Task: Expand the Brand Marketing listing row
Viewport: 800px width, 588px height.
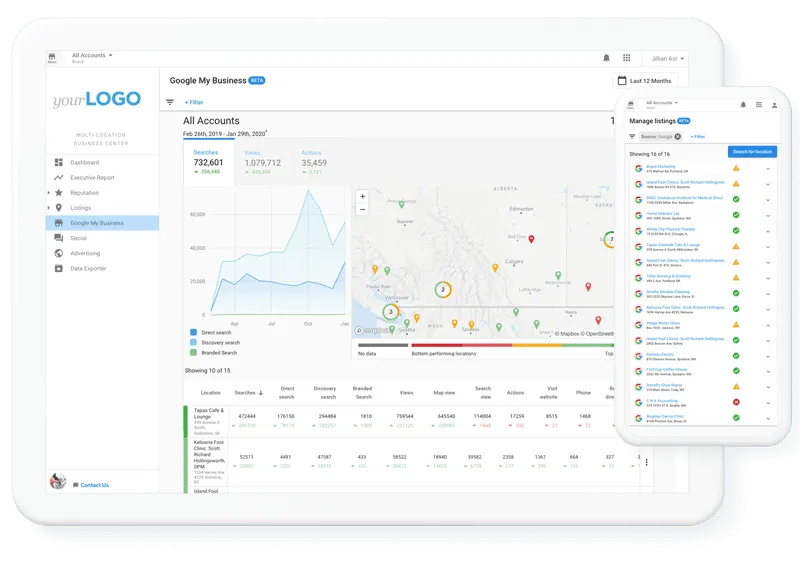Action: click(x=767, y=168)
